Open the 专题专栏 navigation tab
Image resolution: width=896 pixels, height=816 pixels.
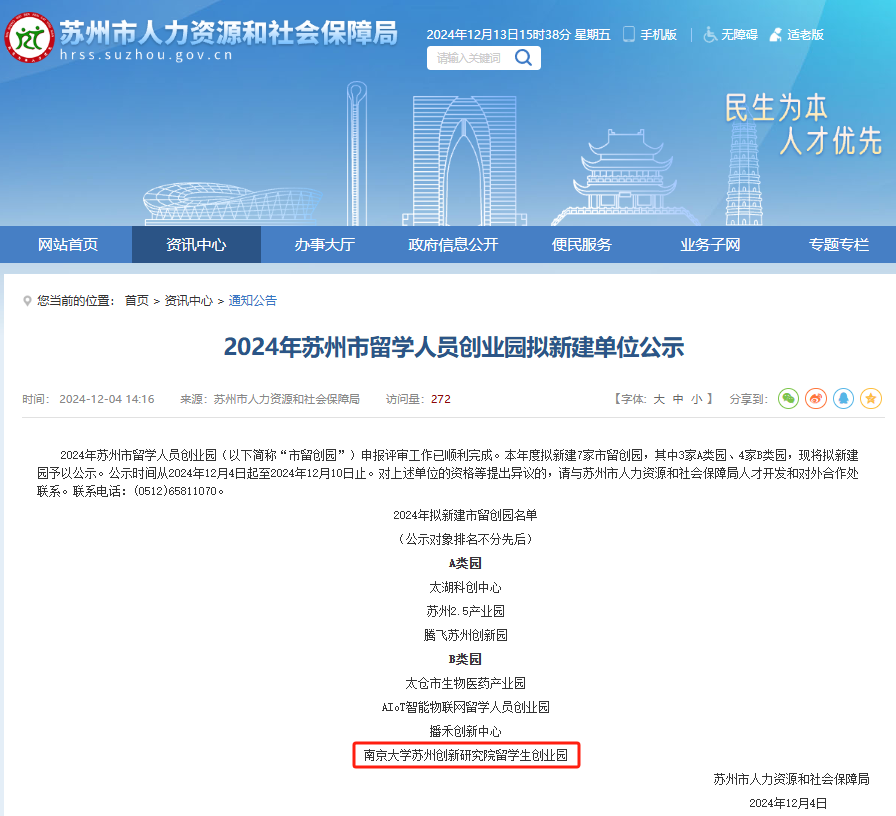point(839,245)
